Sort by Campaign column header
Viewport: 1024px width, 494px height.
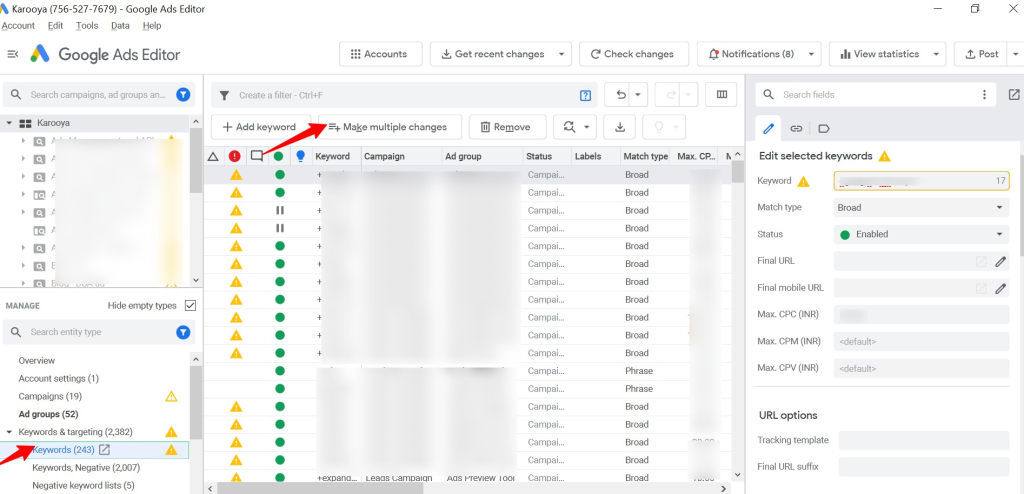pos(384,156)
